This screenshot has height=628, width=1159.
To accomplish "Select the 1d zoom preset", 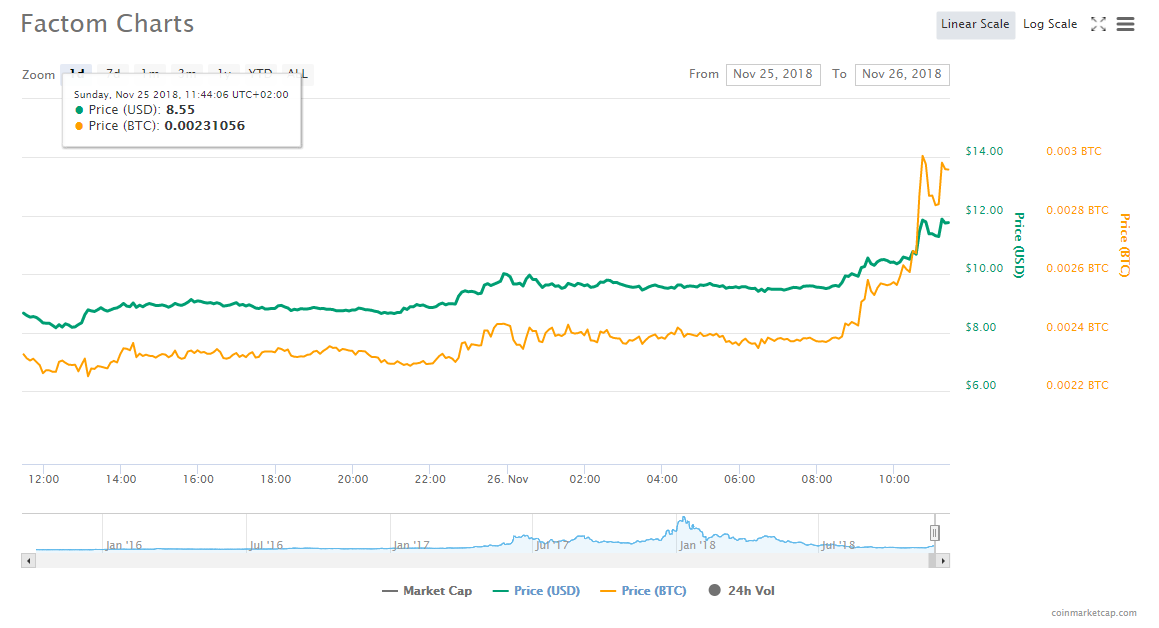I will click(x=77, y=74).
